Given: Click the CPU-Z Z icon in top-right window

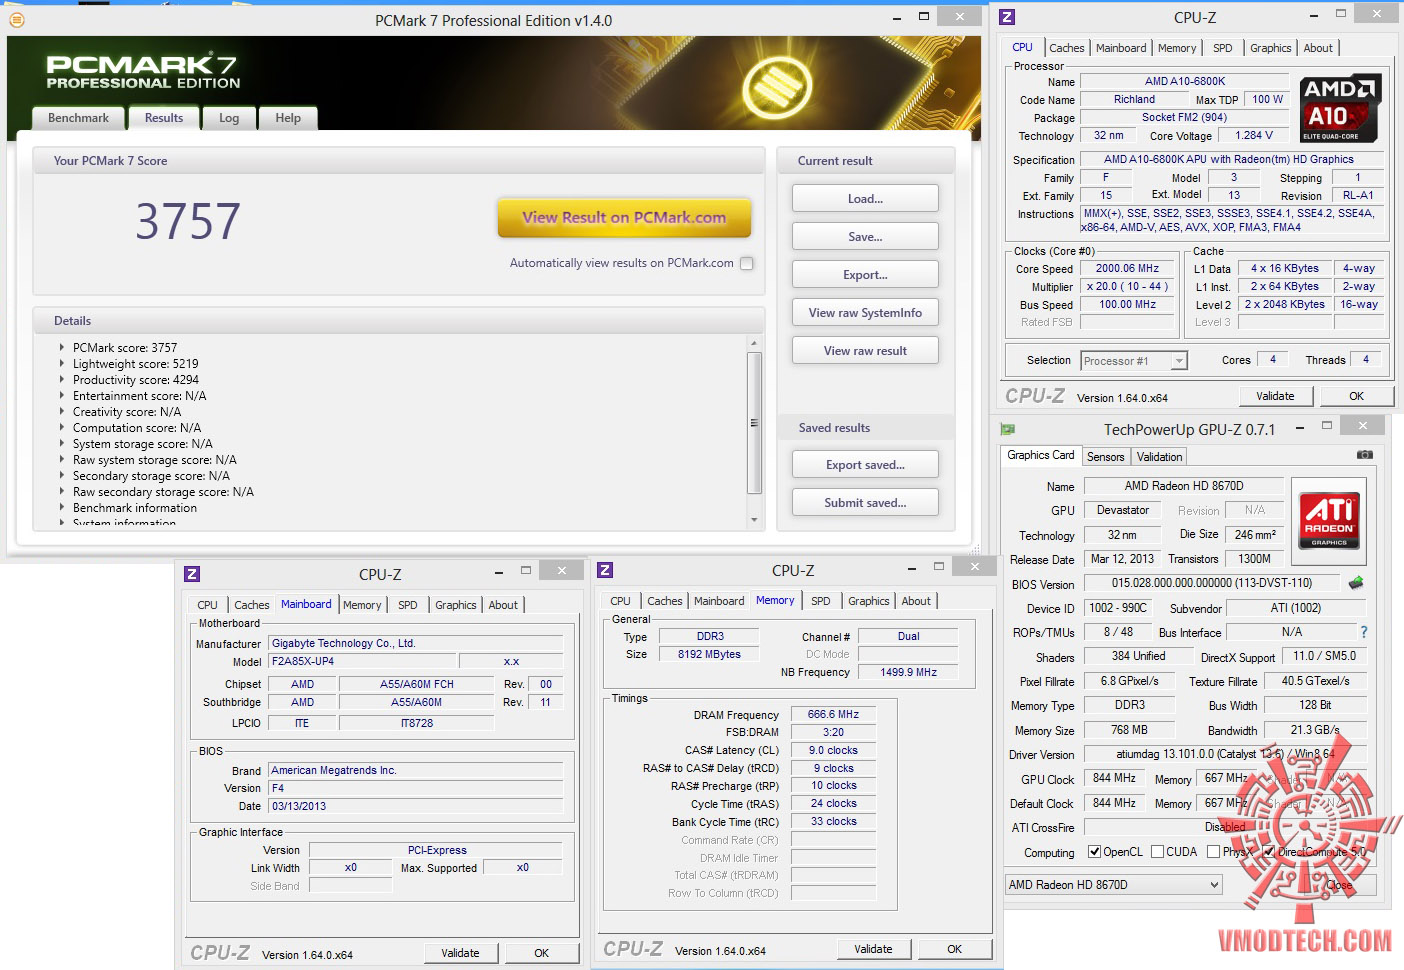Looking at the screenshot, I should [1007, 17].
